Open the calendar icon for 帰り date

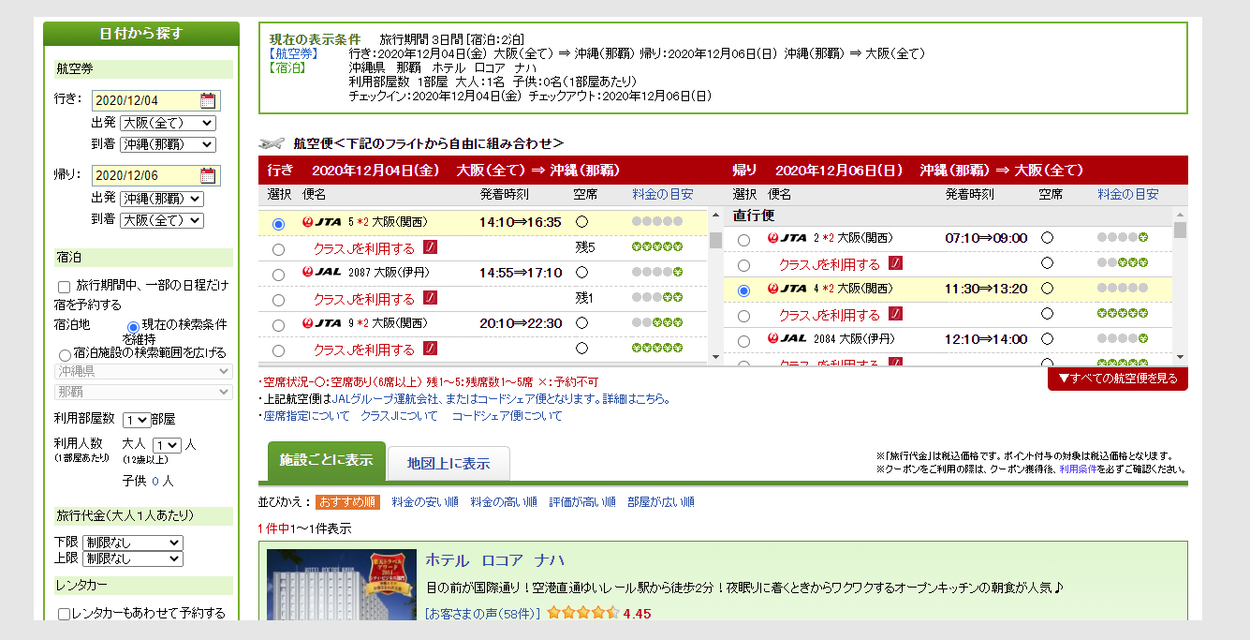point(208,175)
